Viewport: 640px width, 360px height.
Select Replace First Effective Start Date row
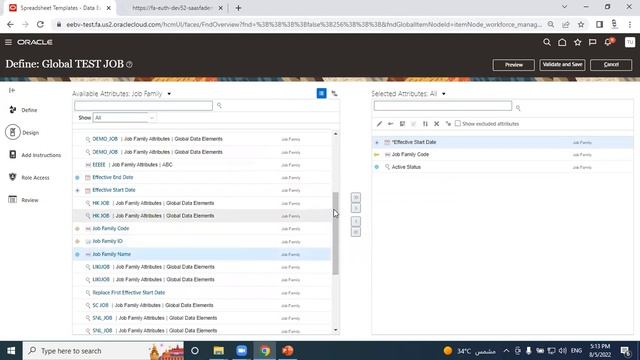(x=202, y=293)
